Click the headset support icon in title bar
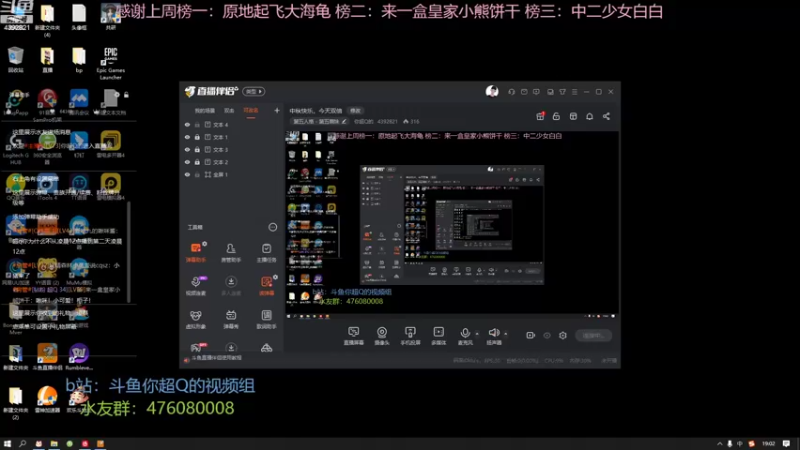This screenshot has width=800, height=450. (511, 92)
